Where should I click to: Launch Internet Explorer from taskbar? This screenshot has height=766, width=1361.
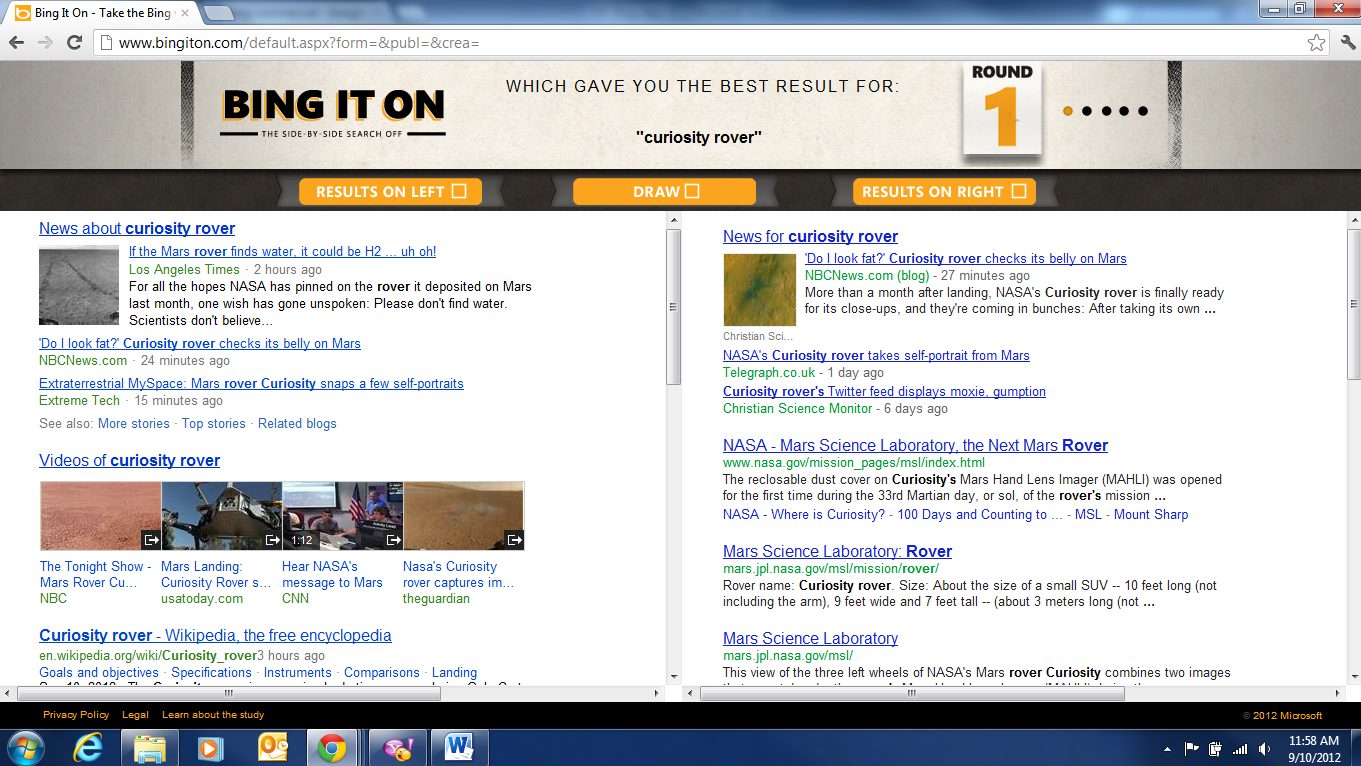pyautogui.click(x=89, y=747)
